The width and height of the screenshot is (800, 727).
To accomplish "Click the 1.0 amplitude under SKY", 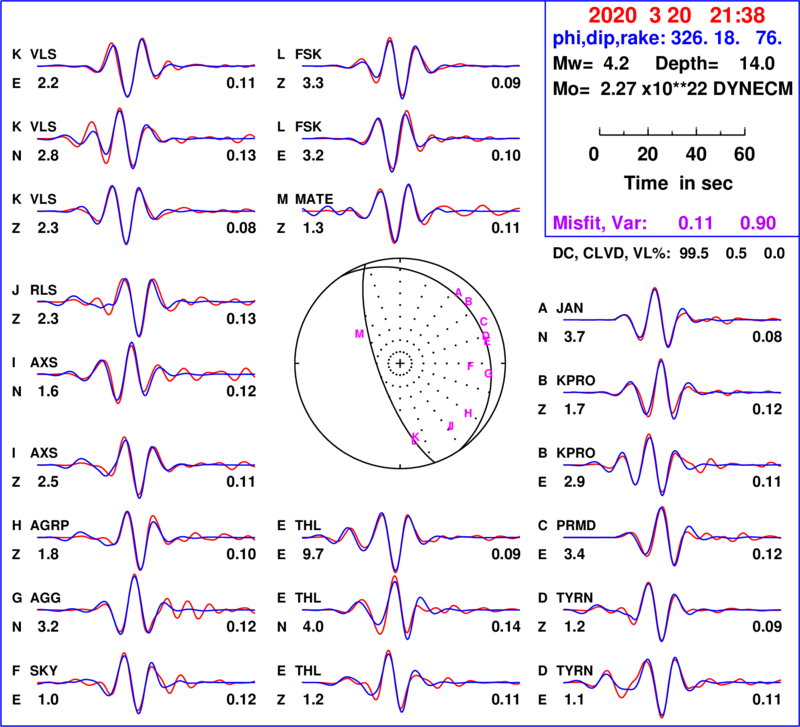I will coord(48,699).
